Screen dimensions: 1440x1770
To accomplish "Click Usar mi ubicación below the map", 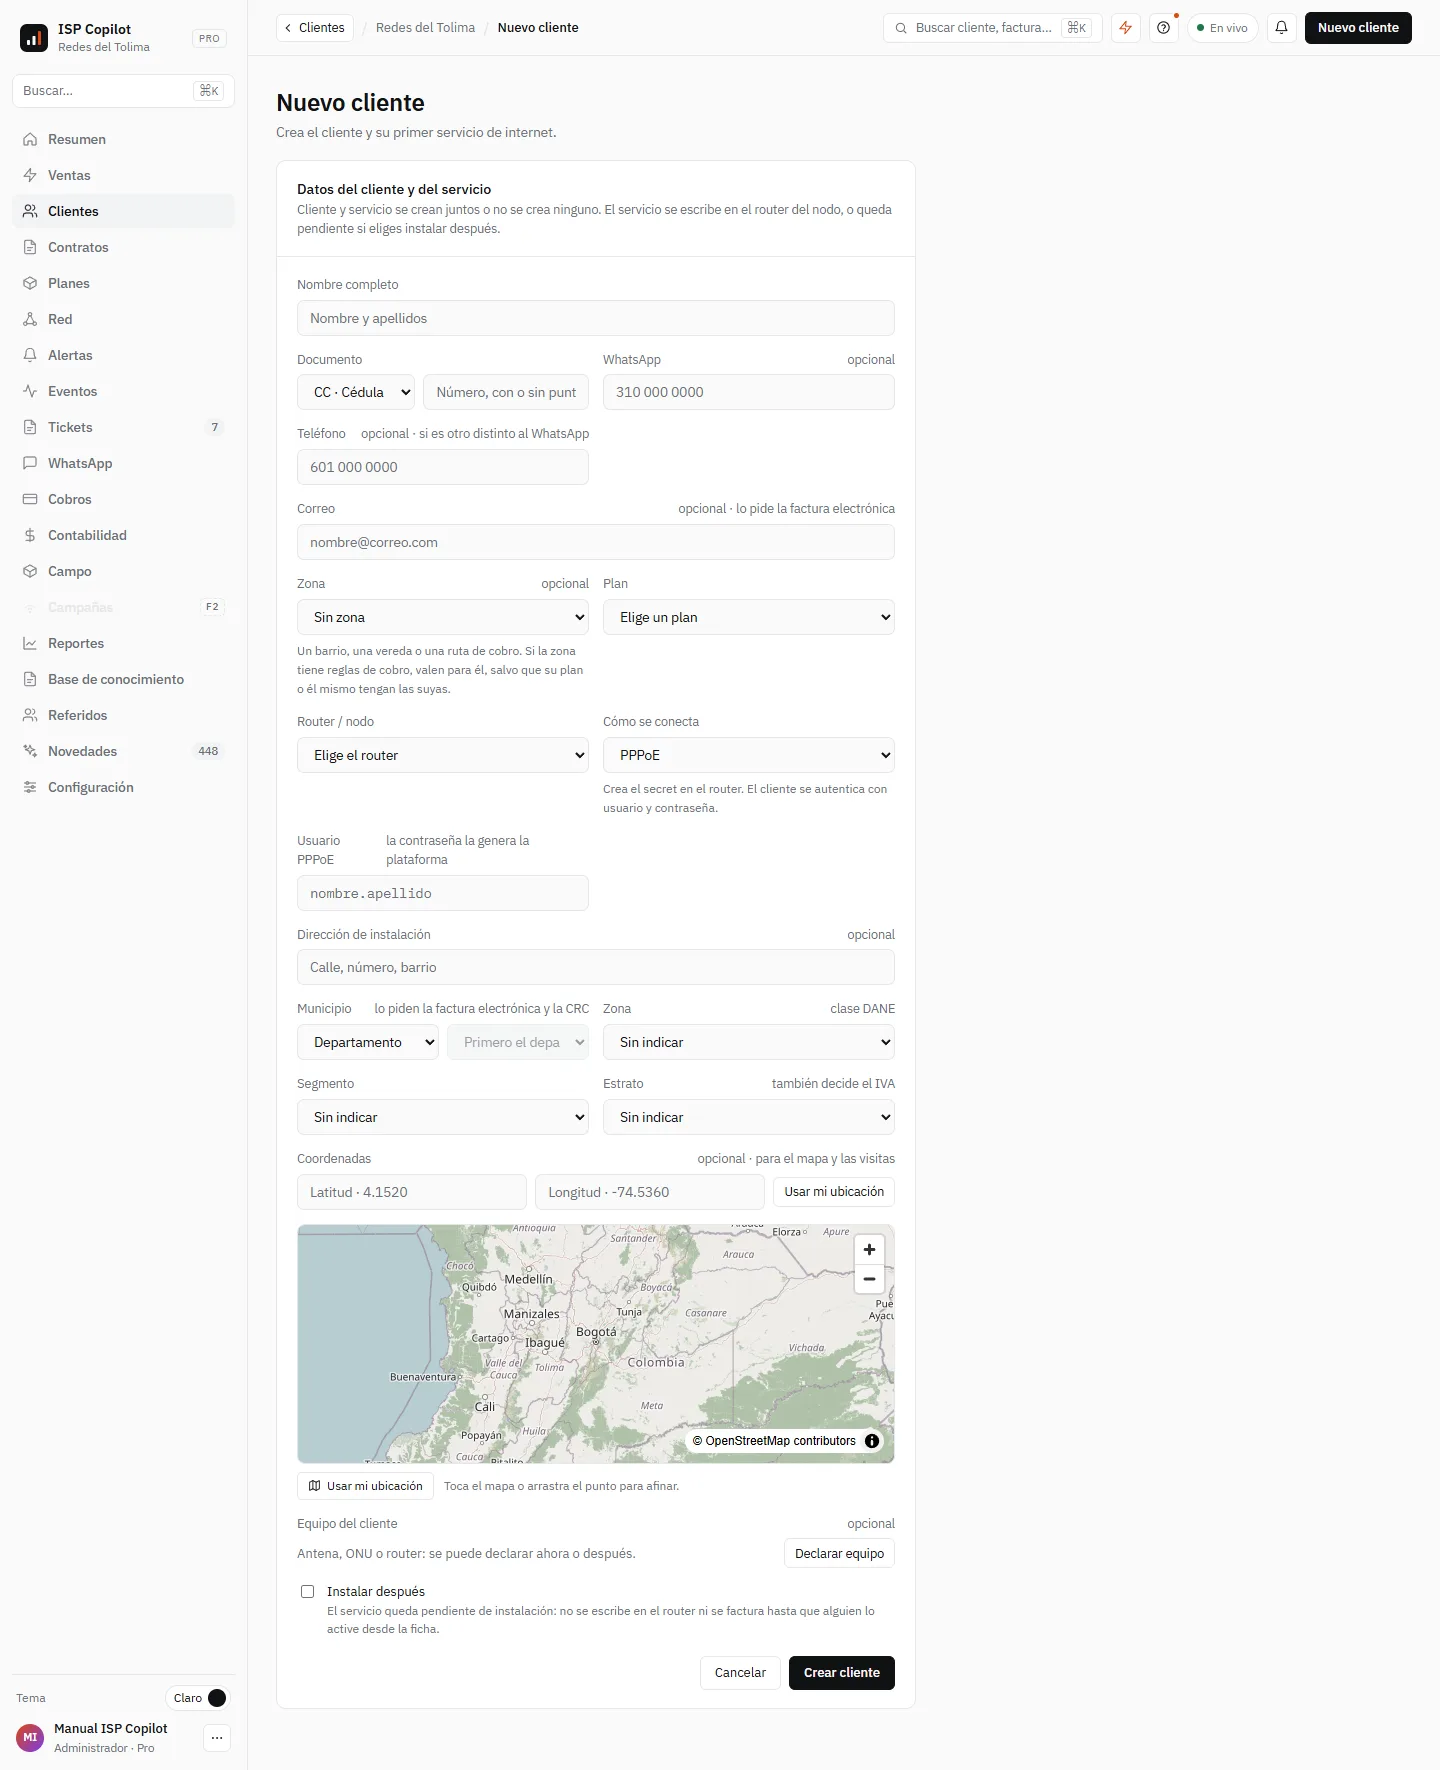I will click(x=365, y=1486).
